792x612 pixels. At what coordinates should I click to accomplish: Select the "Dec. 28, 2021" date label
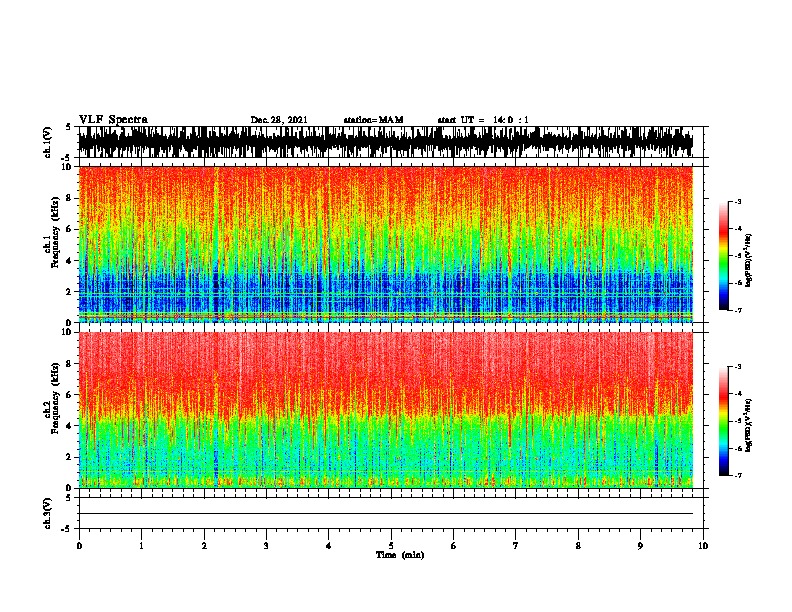coord(279,120)
